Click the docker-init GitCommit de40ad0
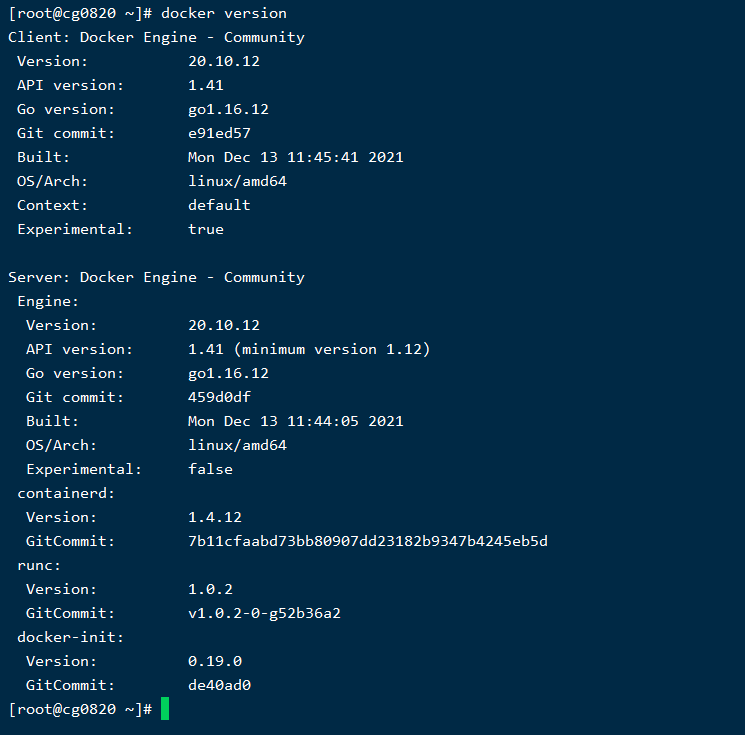 pyautogui.click(x=219, y=685)
